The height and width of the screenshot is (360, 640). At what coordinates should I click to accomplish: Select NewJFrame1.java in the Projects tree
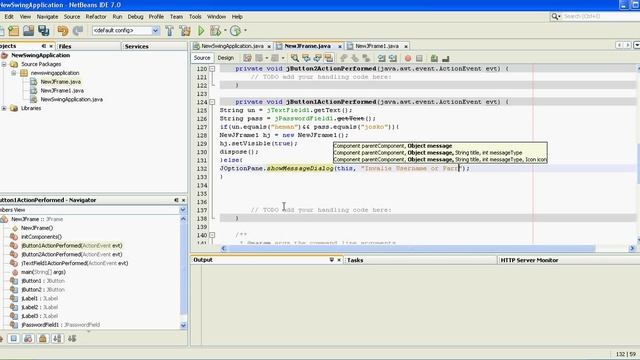(62, 91)
